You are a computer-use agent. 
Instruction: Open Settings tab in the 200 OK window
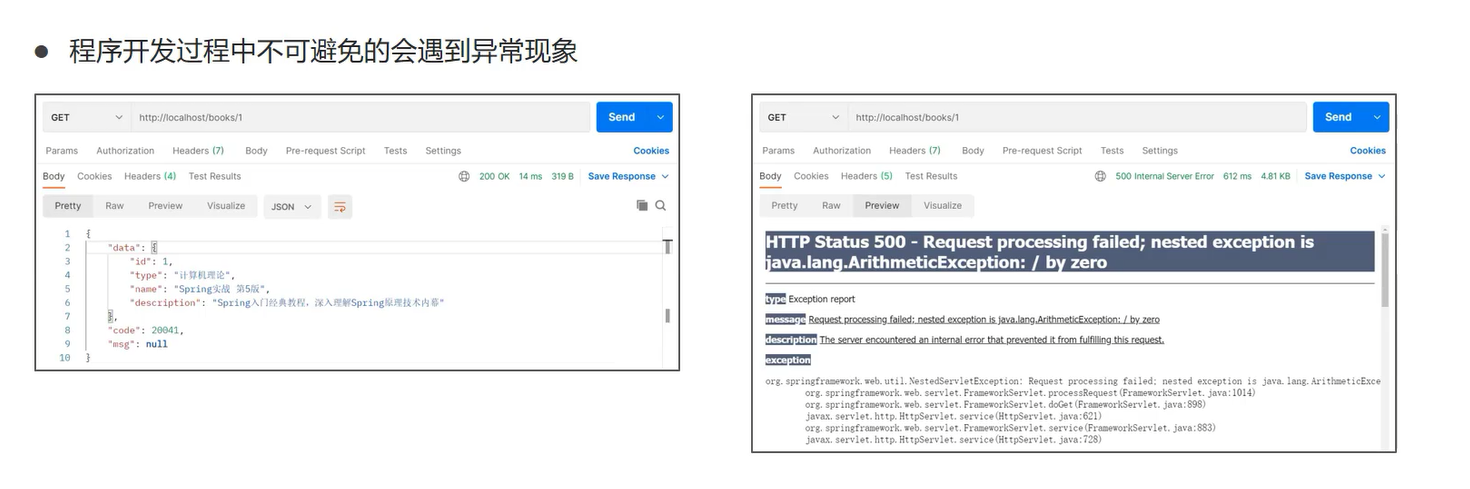coord(443,151)
